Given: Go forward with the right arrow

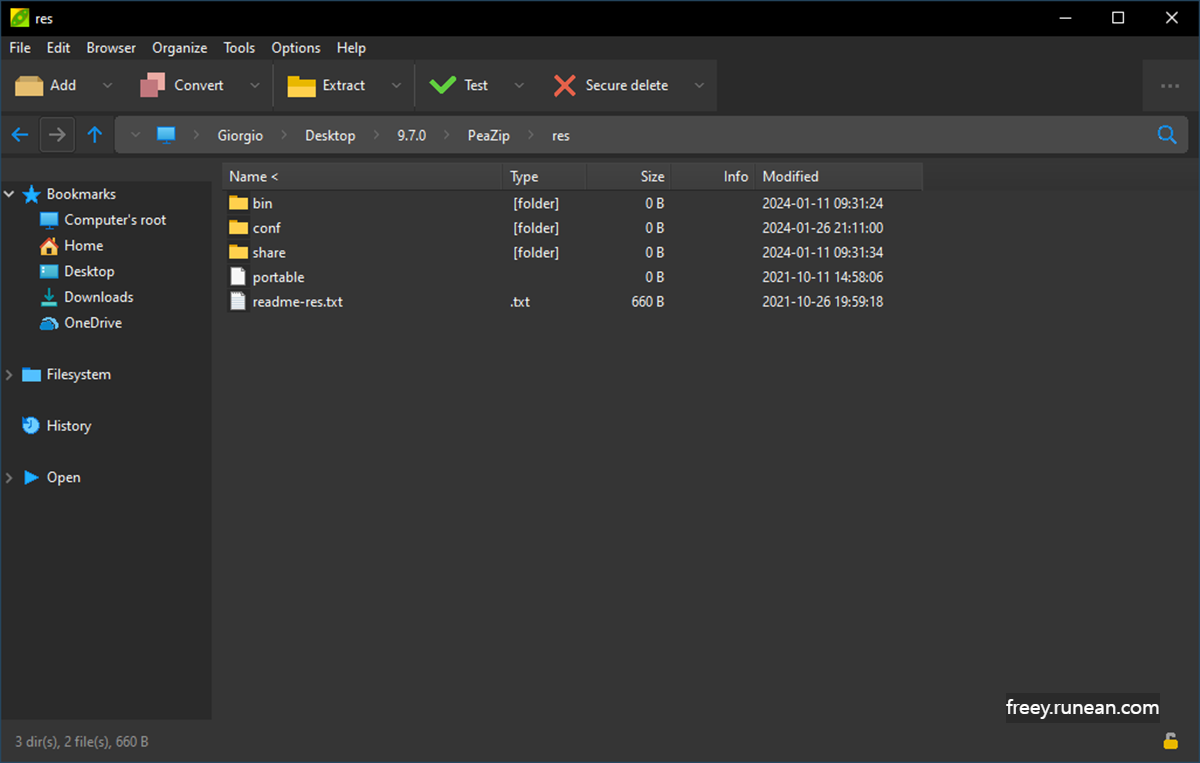Looking at the screenshot, I should point(58,135).
